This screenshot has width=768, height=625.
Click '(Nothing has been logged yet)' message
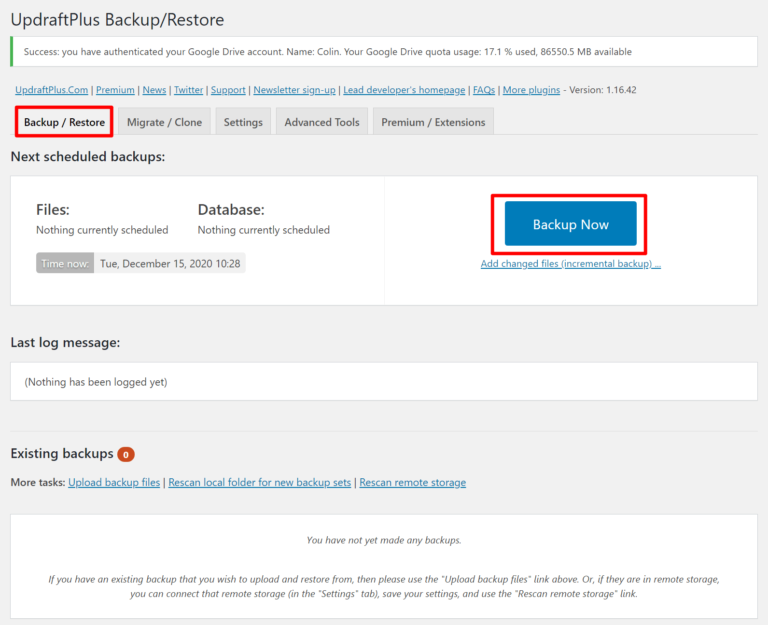click(96, 382)
